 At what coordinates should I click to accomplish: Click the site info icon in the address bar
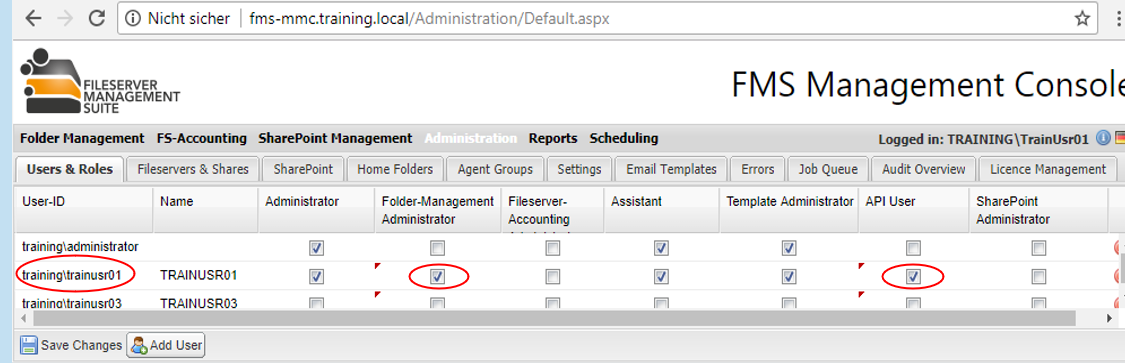tap(133, 19)
